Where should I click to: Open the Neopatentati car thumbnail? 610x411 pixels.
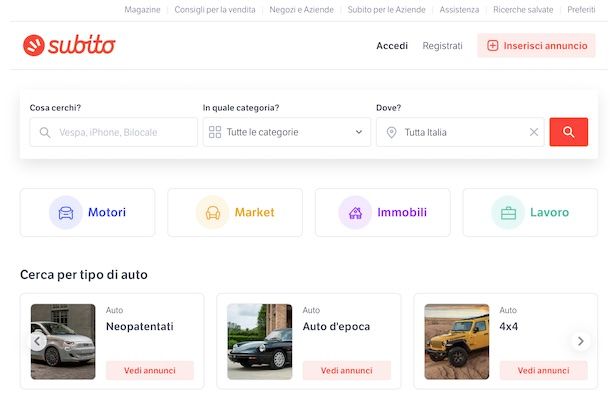(63, 342)
